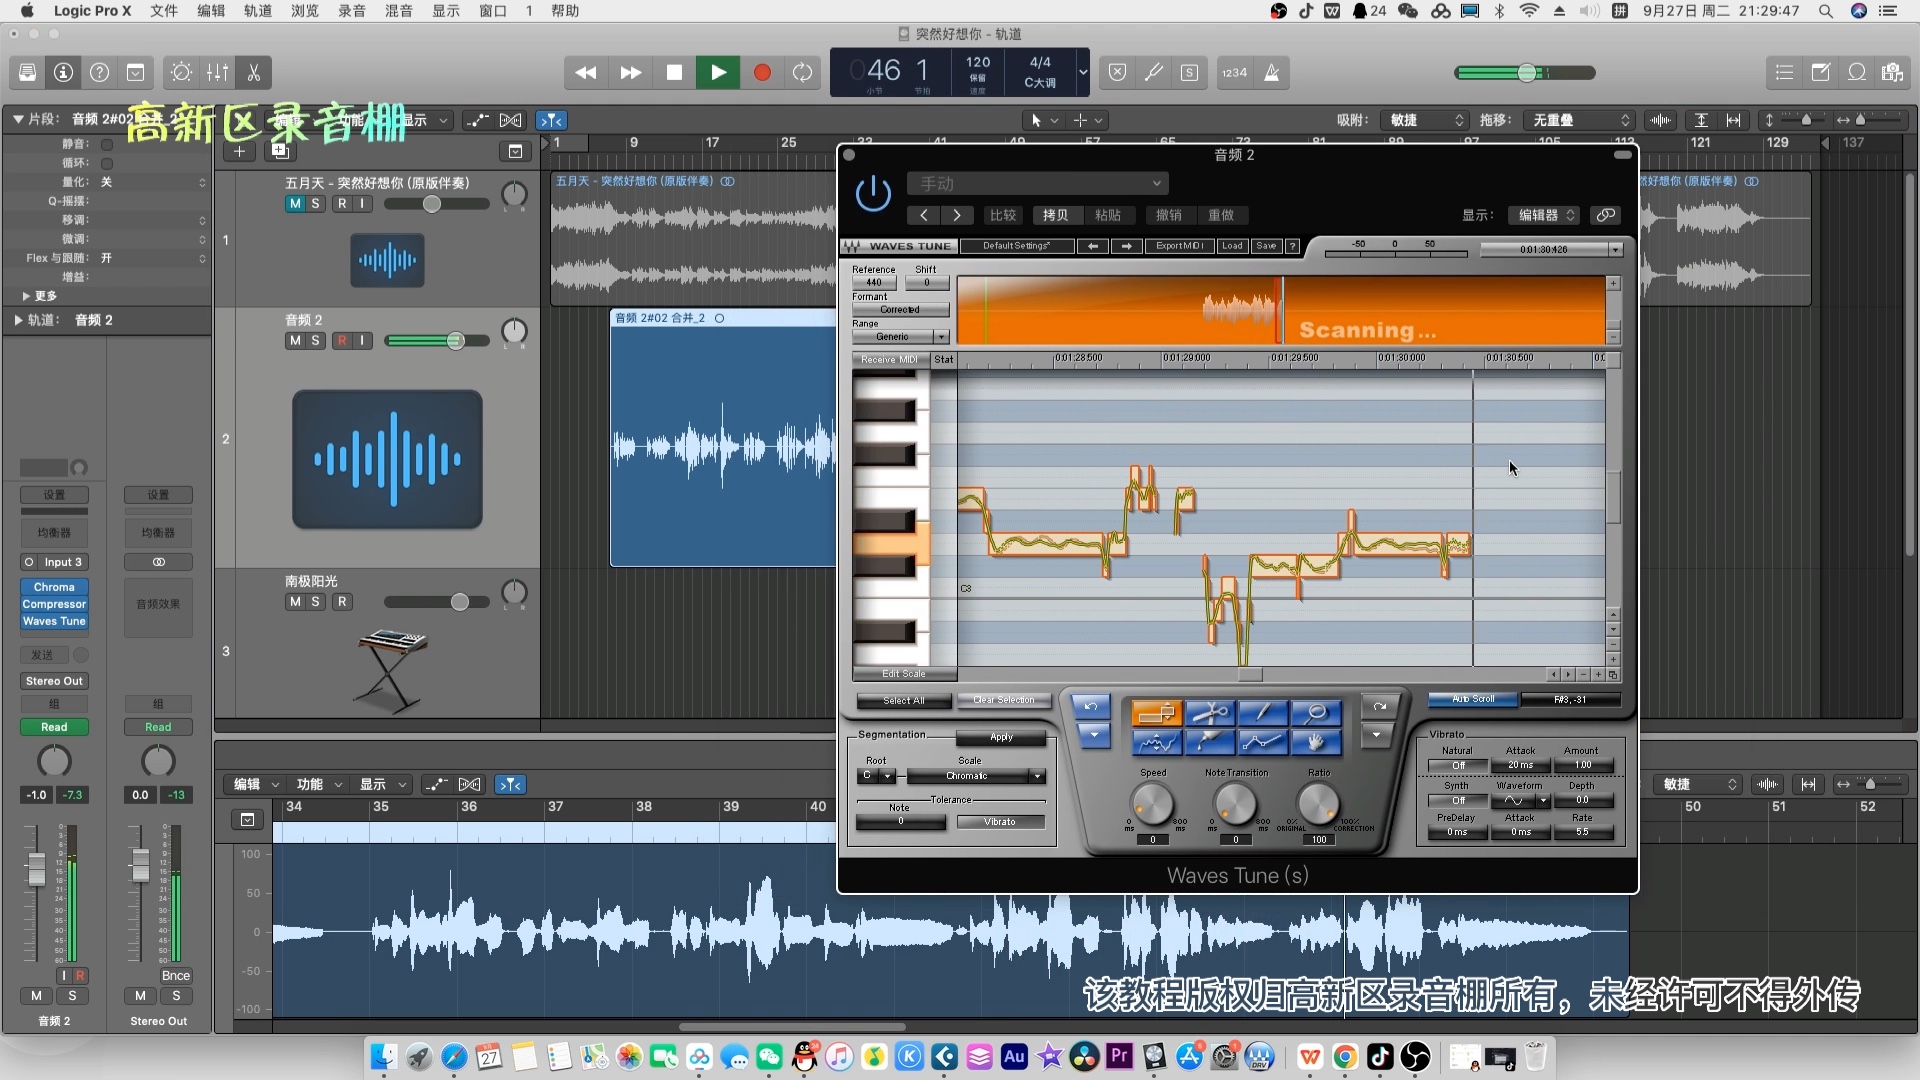Open the 文件 menu
1920x1080 pixels.
point(164,11)
